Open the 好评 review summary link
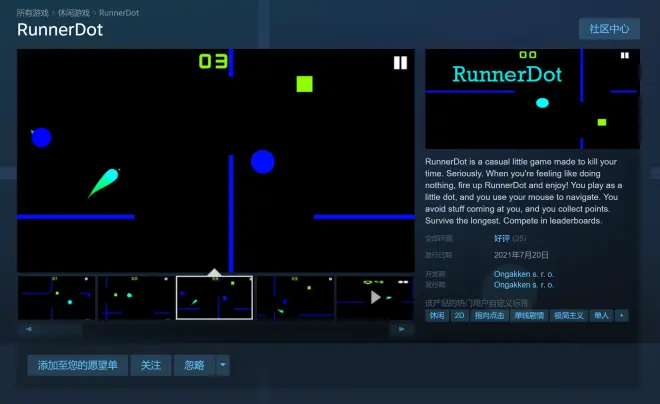Image resolution: width=660 pixels, height=404 pixels. (x=502, y=239)
